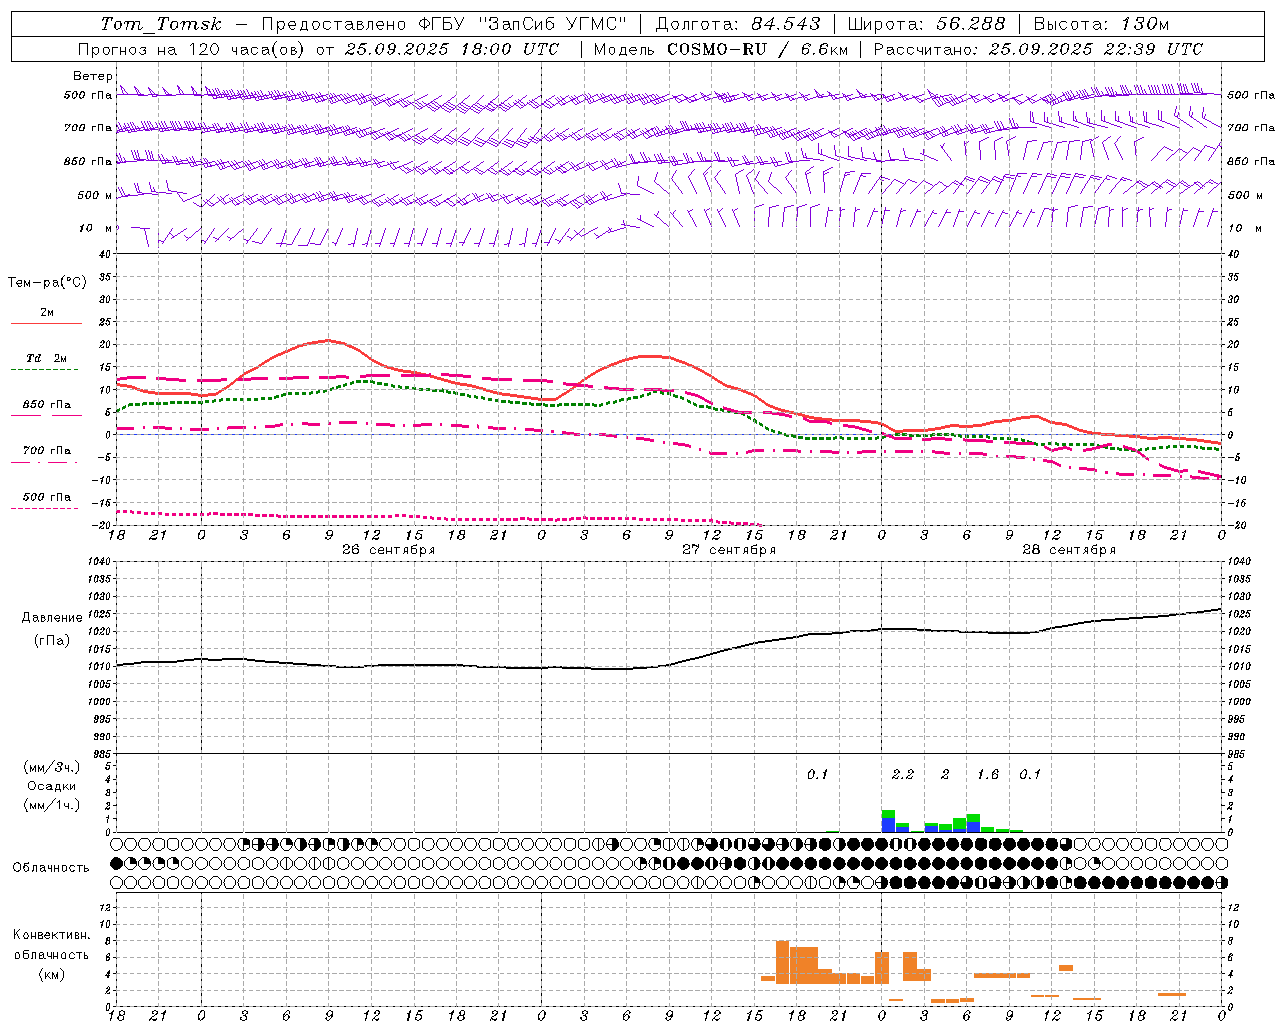This screenshot has height=1024, width=1280.
Task: Click the dashed line sample under 'Td 2м'
Action: pos(45,369)
